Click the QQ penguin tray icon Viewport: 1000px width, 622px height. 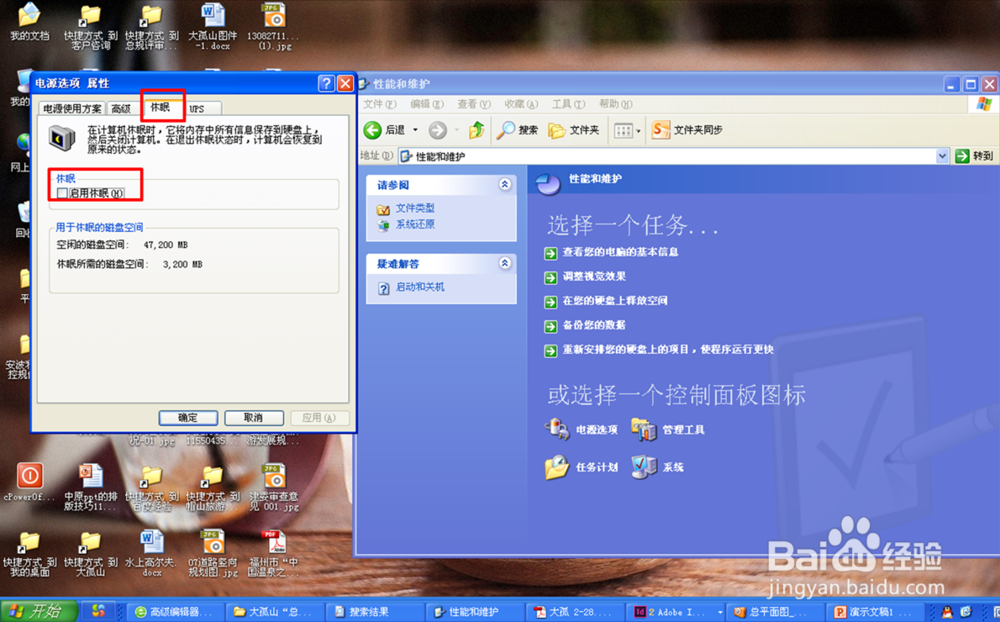click(946, 612)
